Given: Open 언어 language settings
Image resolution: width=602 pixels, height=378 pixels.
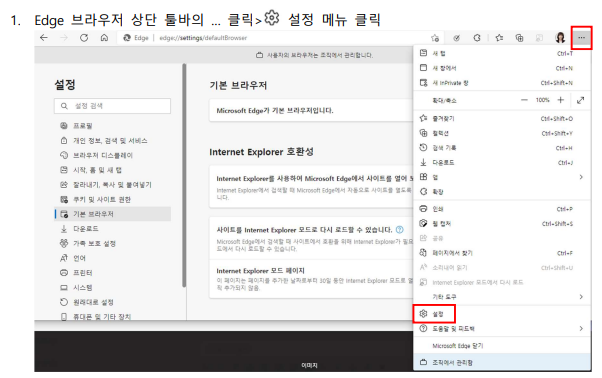Looking at the screenshot, I should pos(112,258).
